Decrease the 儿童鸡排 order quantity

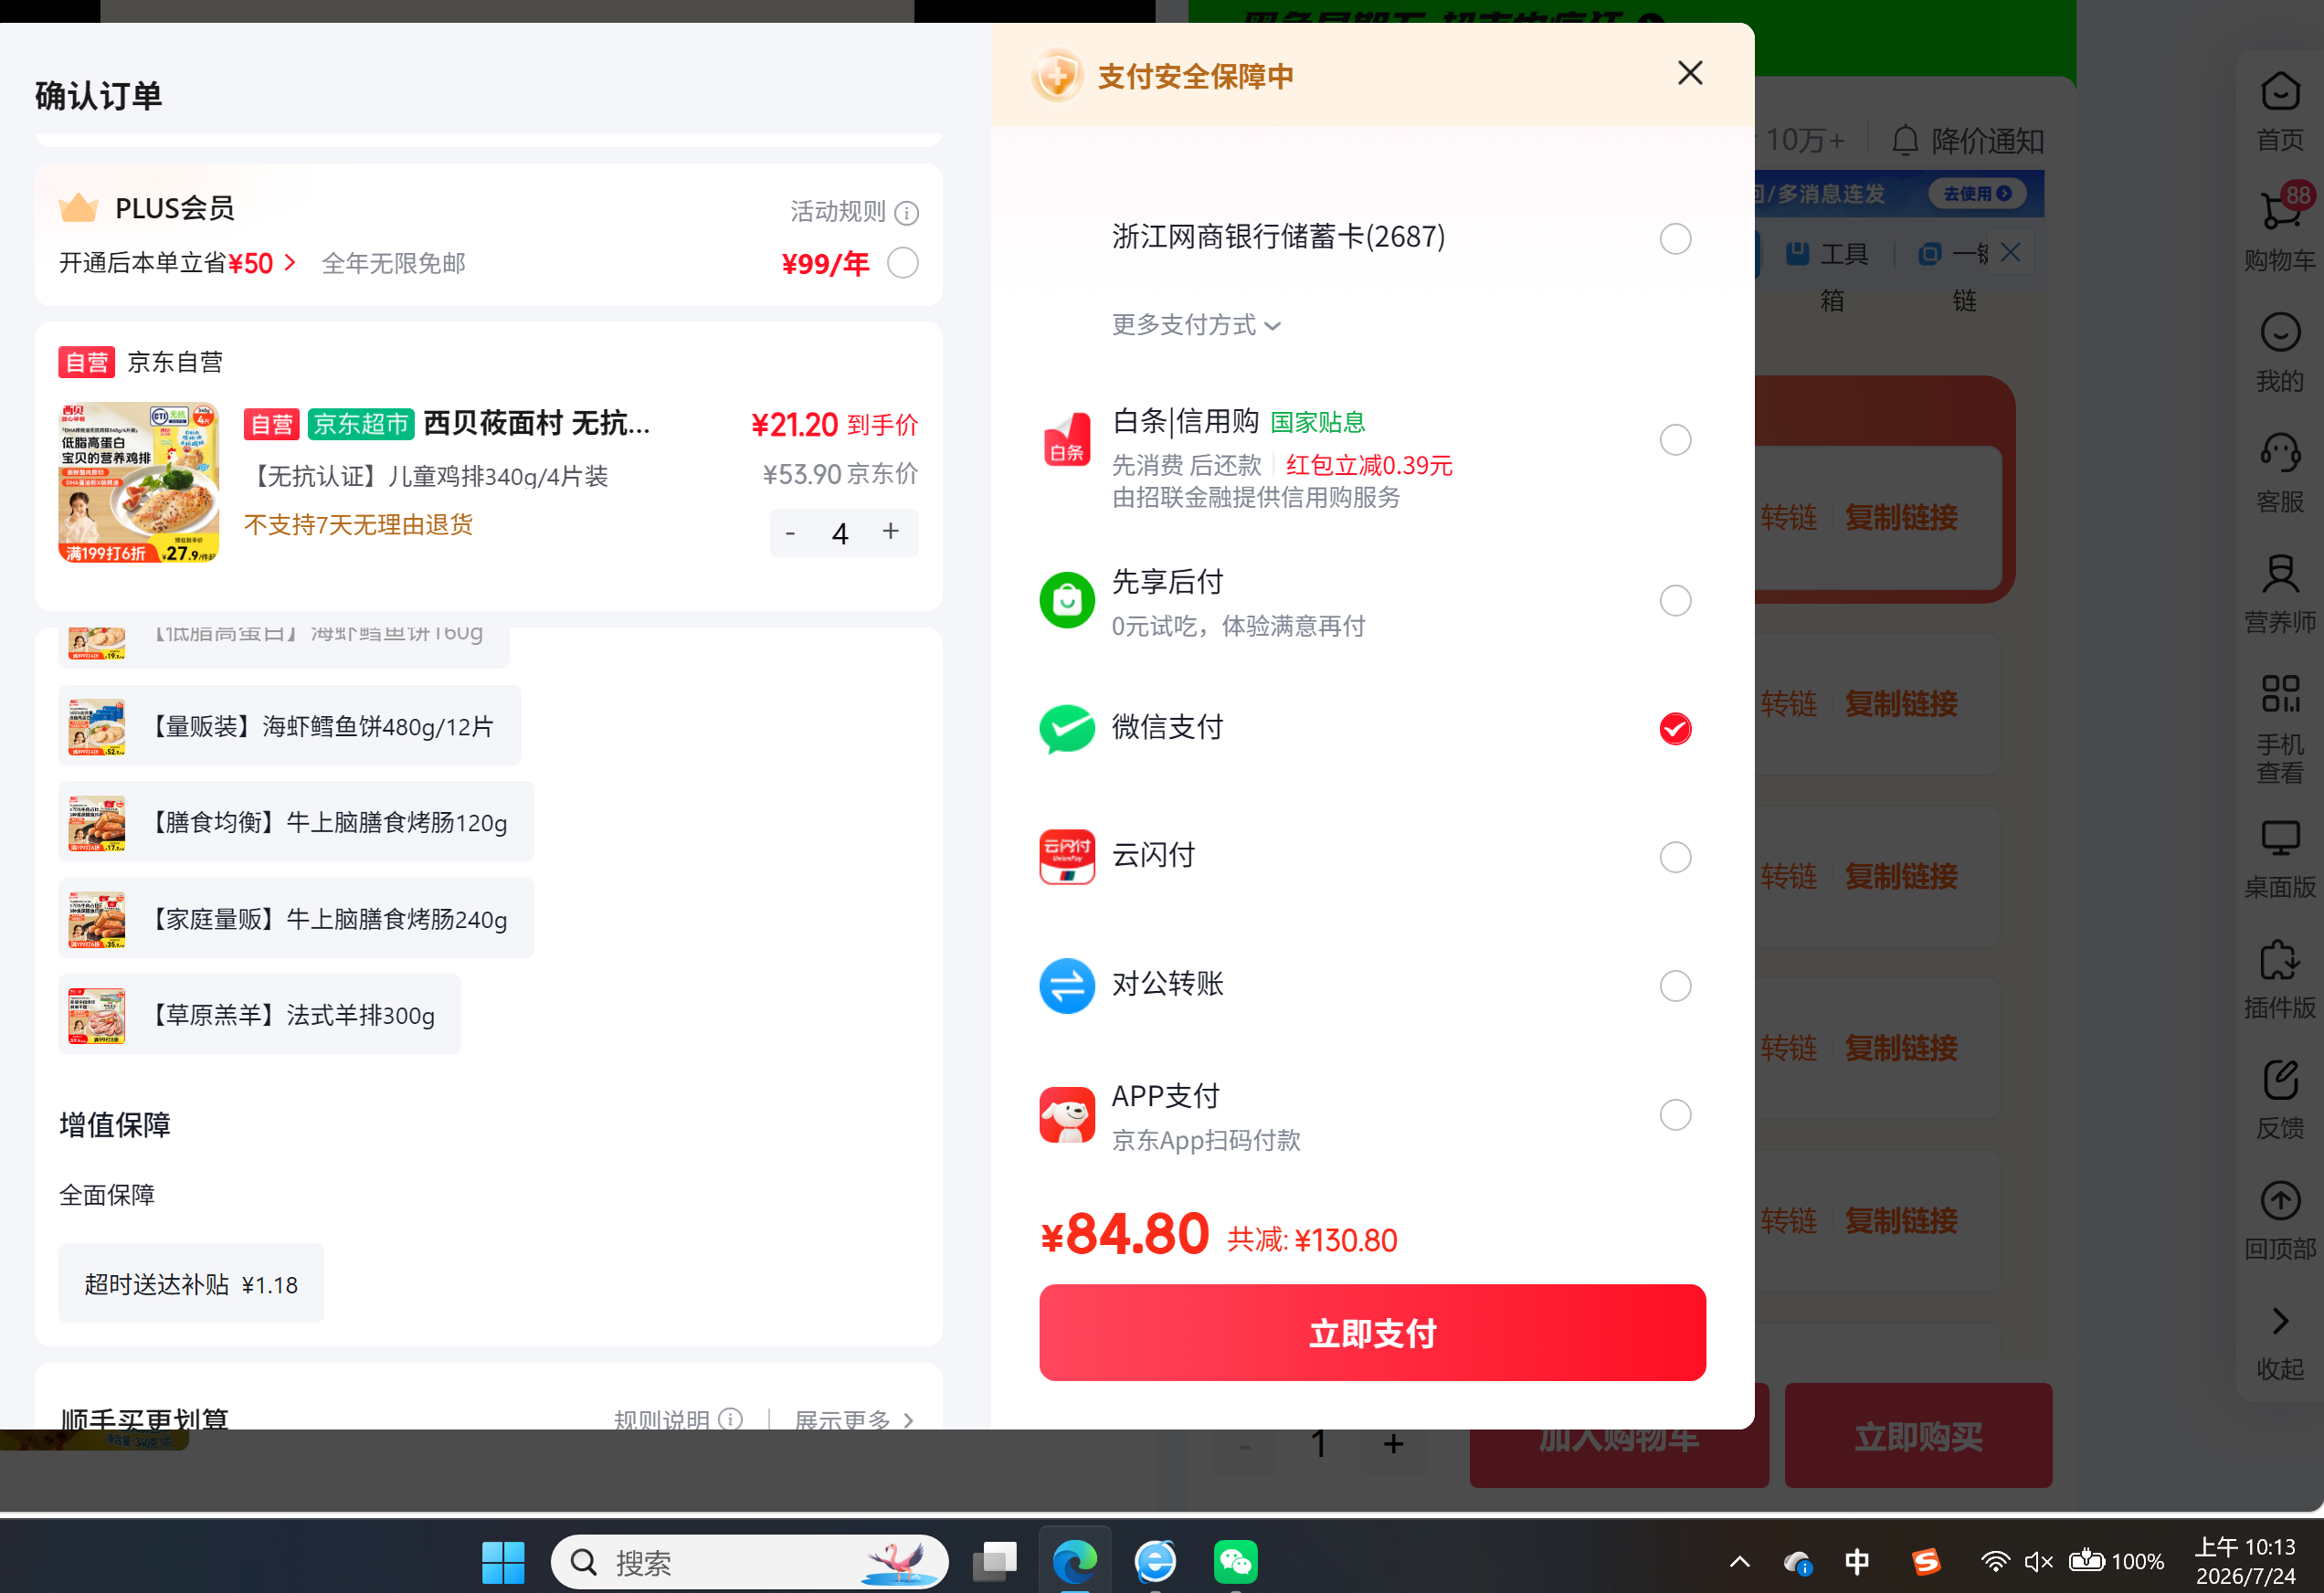(790, 533)
